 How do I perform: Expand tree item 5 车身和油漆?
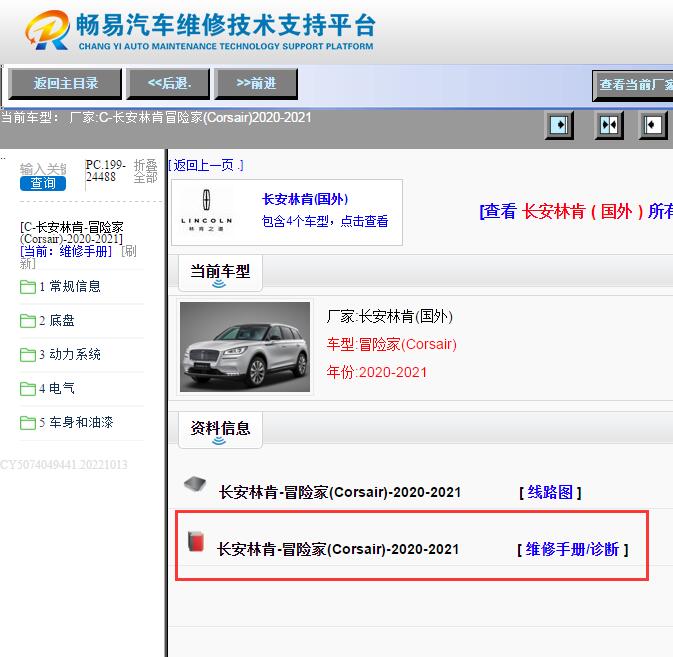[76, 422]
